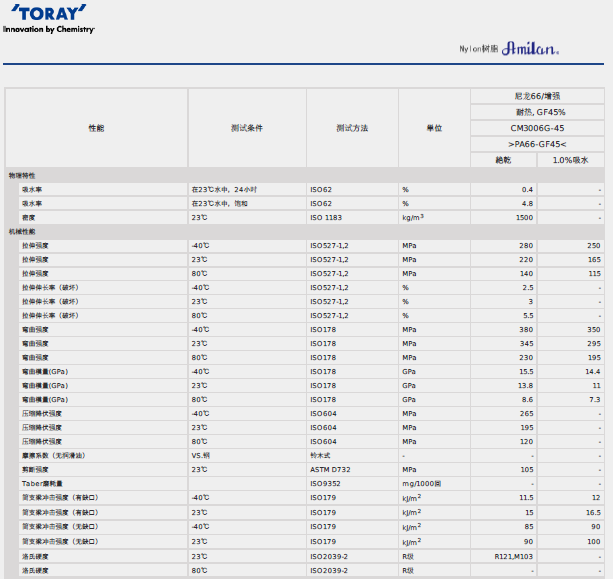Click the 'mg/1000回' unit cell
Image resolution: width=613 pixels, height=579 pixels.
tap(422, 483)
